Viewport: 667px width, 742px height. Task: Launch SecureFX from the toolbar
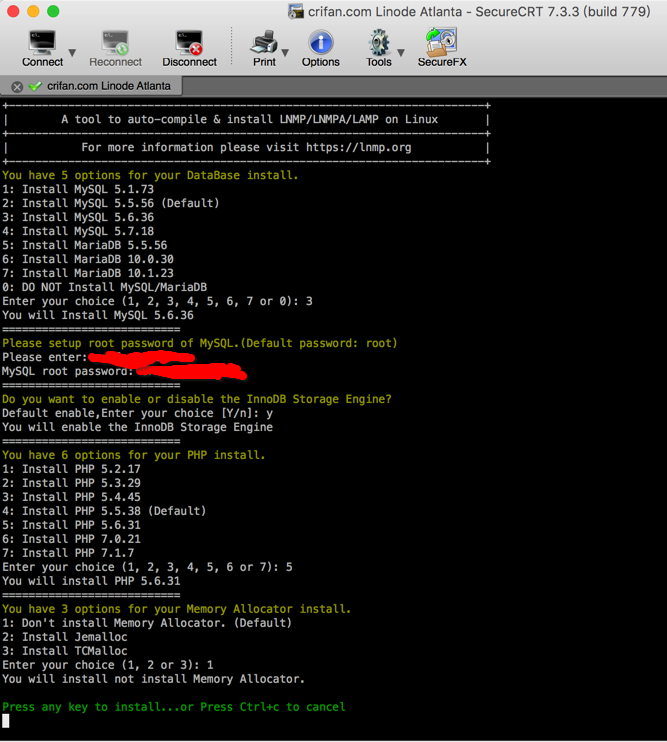click(x=442, y=48)
